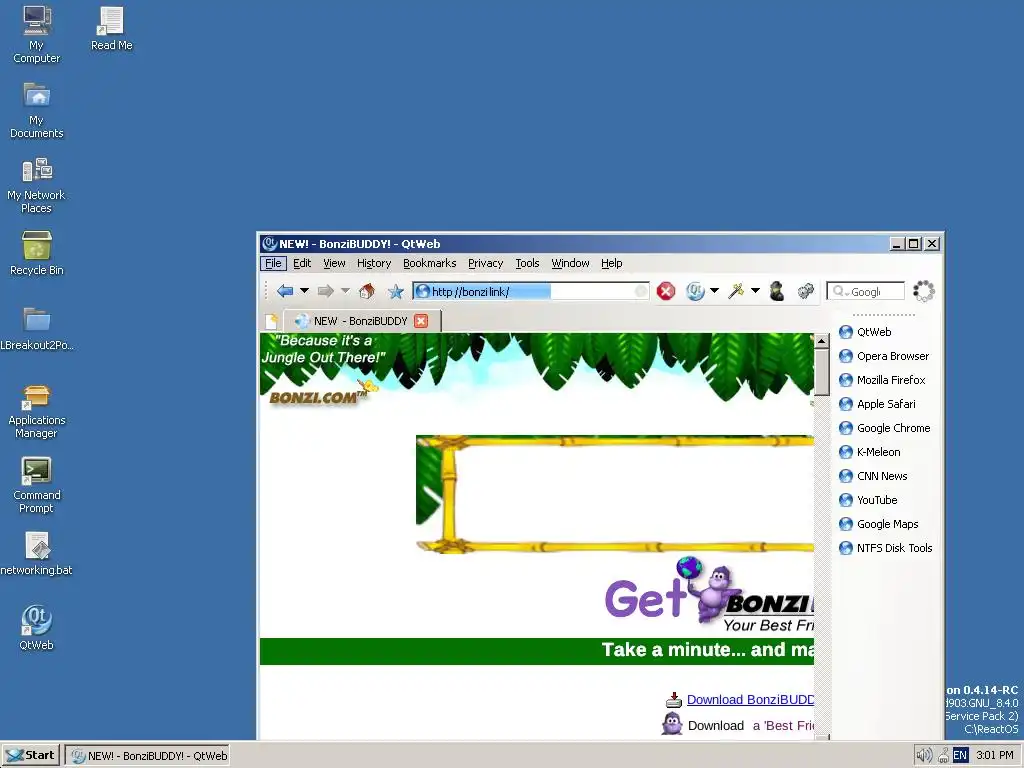Click the red Stop loading button
This screenshot has height=768, width=1024.
click(665, 291)
